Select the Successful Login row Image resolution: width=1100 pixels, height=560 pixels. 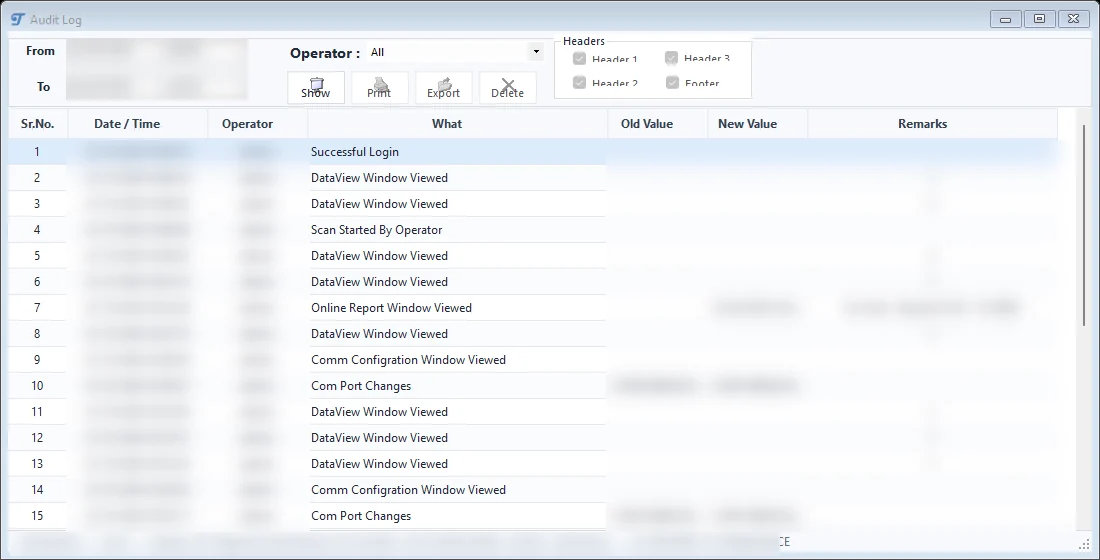(533, 152)
